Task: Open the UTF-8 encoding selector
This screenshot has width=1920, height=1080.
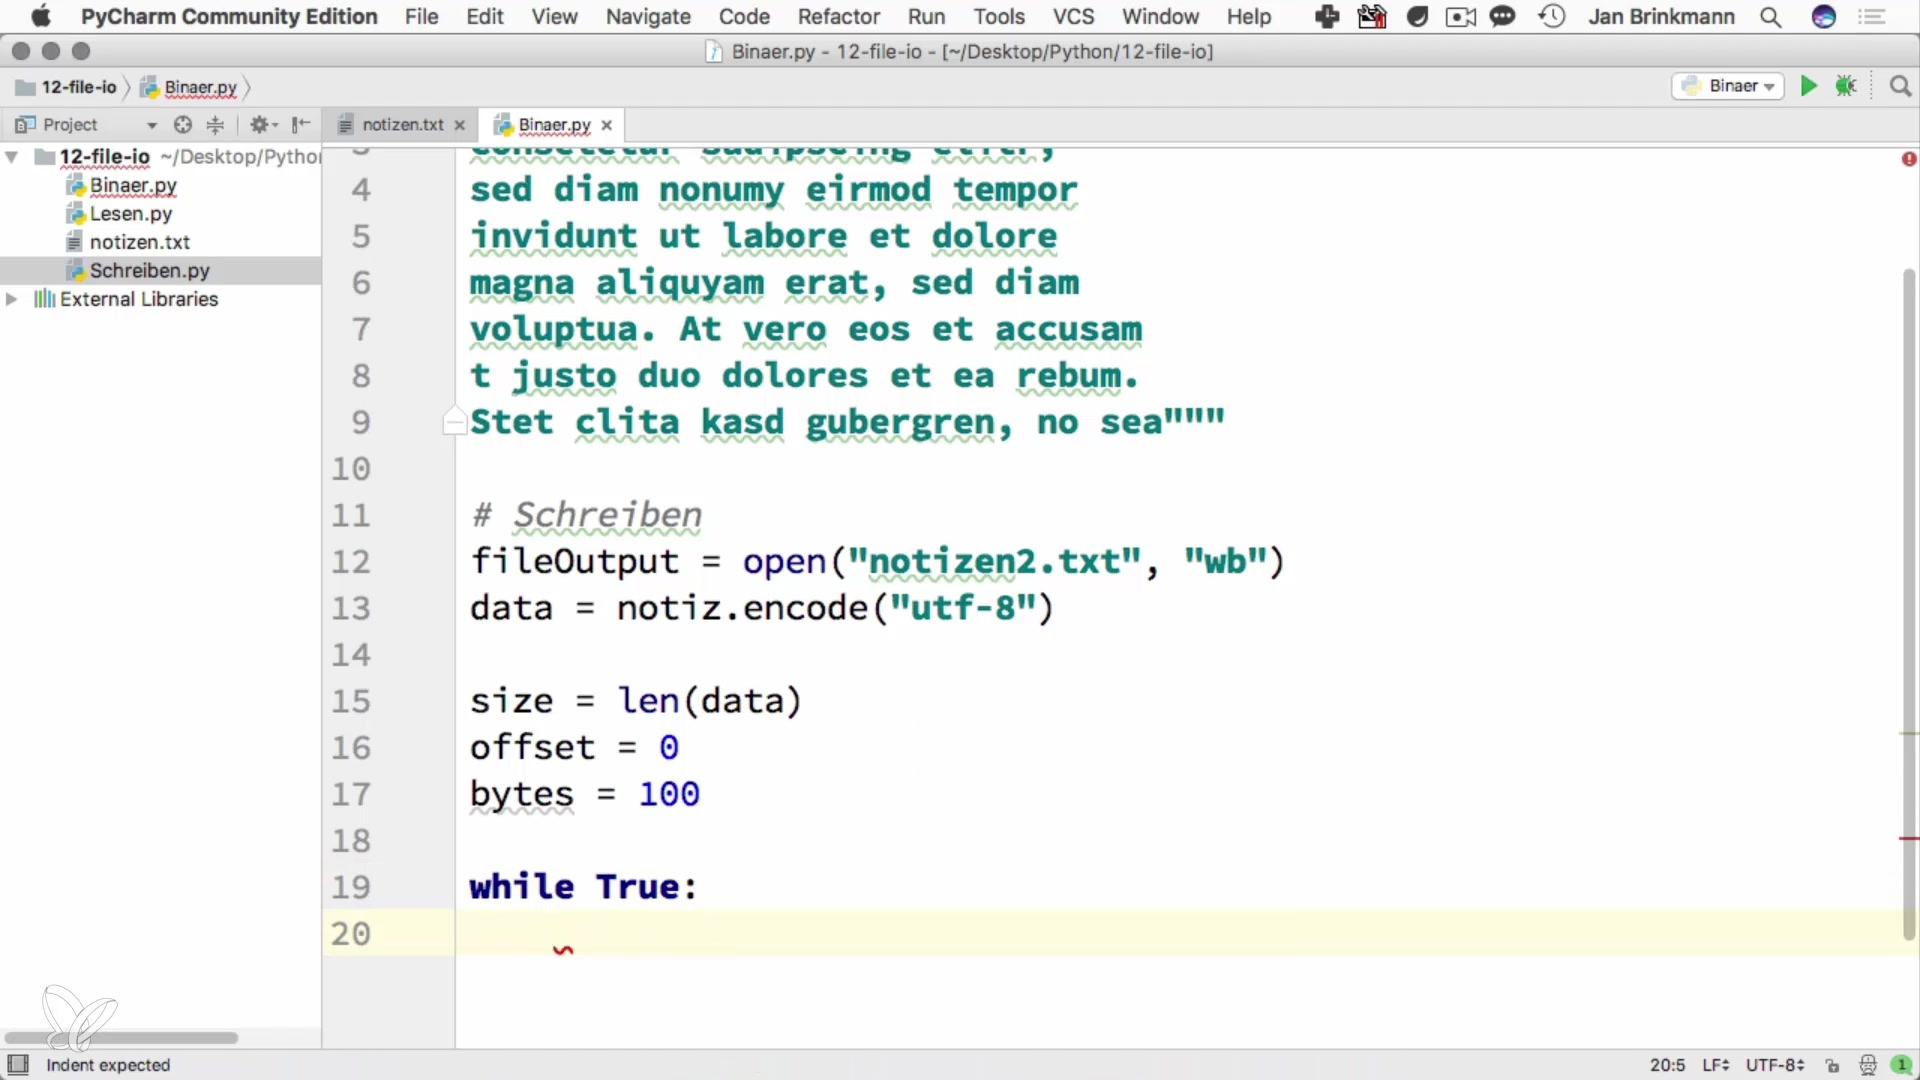Action: pyautogui.click(x=1774, y=1065)
